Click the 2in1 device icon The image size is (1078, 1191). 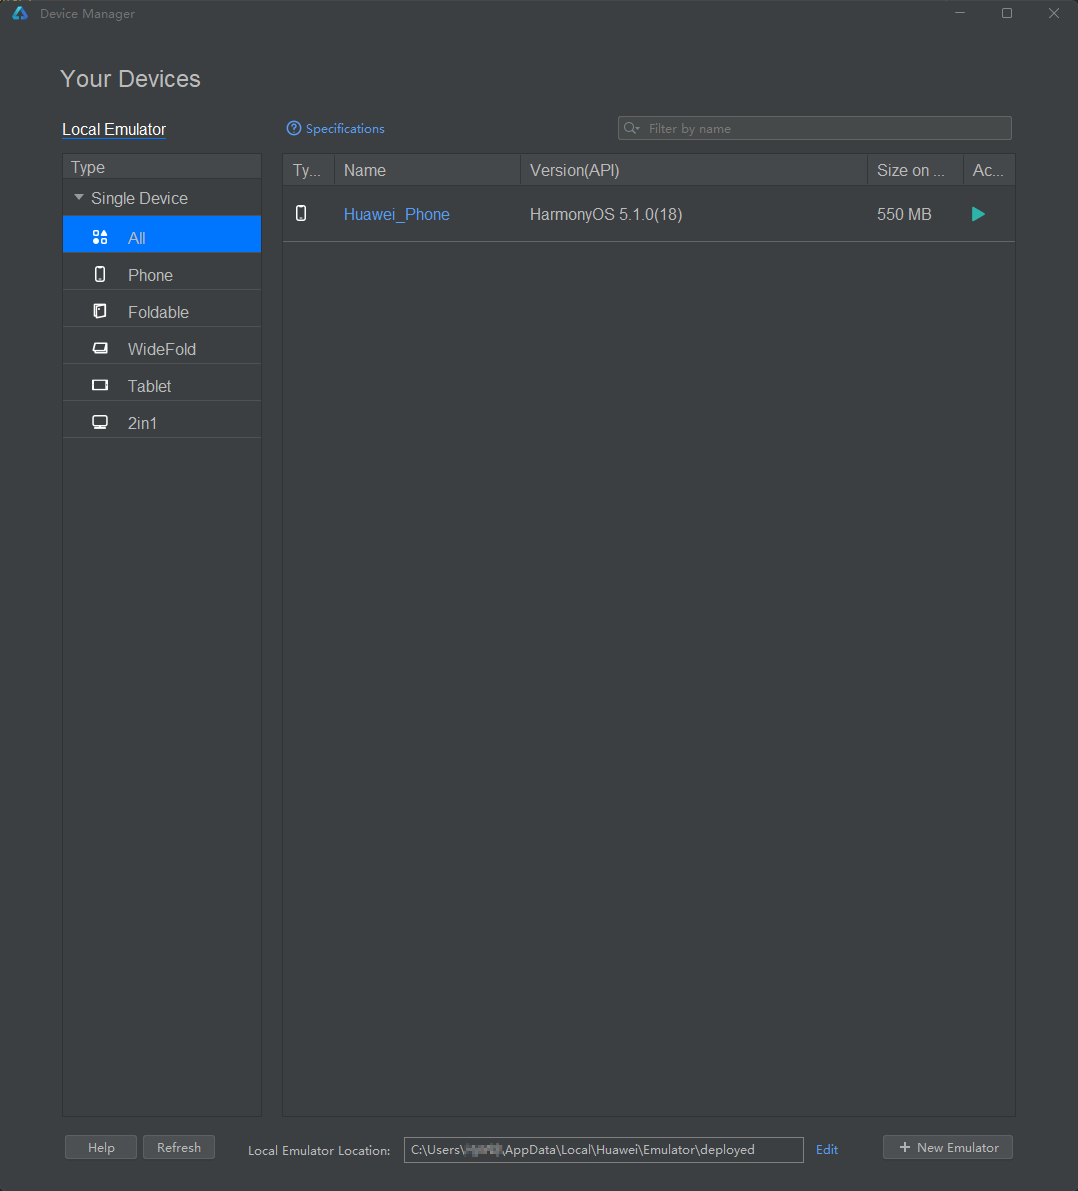100,422
